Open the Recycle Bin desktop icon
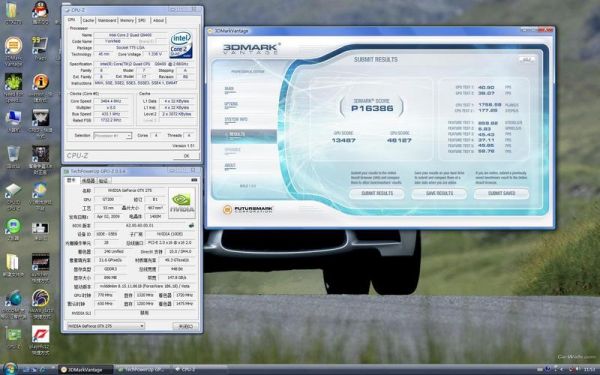This screenshot has width=600, height=375. coord(13,155)
